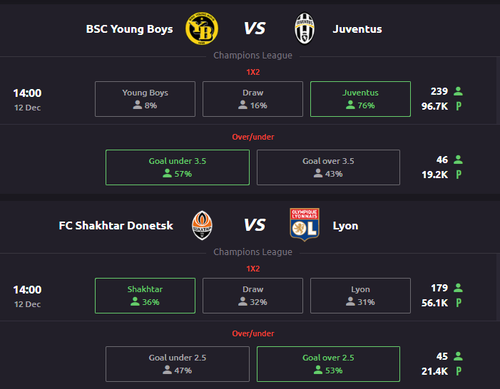The width and height of the screenshot is (500, 389).
Task: Choose Juventus 76% prediction option
Action: coord(360,99)
